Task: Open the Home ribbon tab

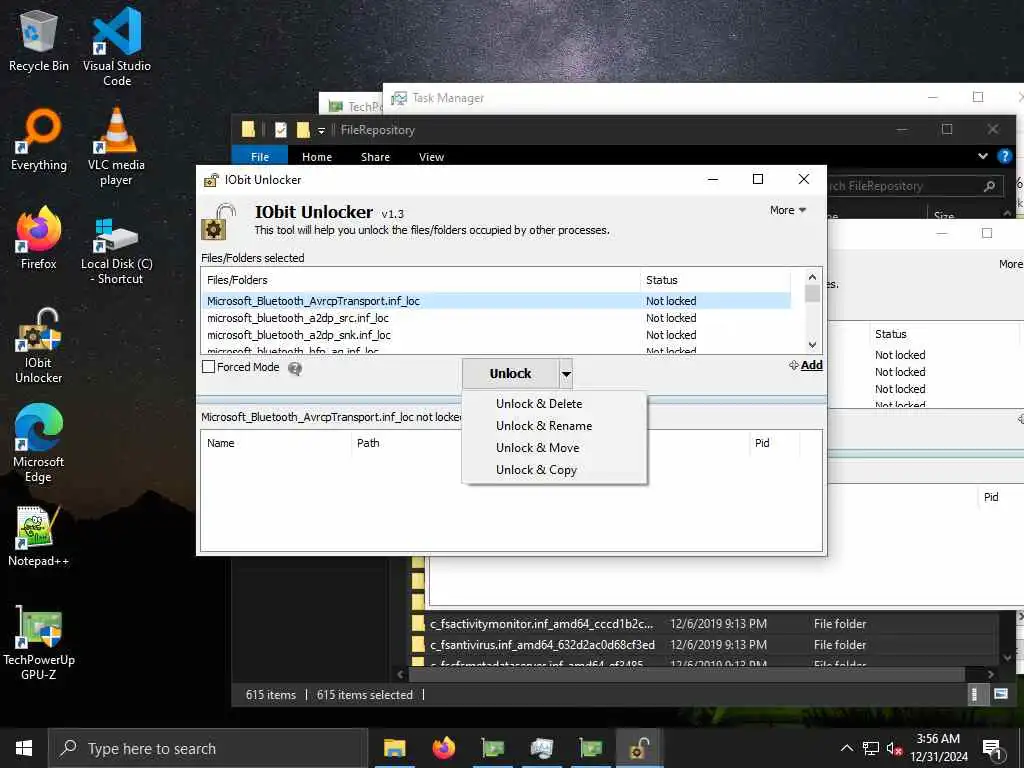Action: point(317,157)
